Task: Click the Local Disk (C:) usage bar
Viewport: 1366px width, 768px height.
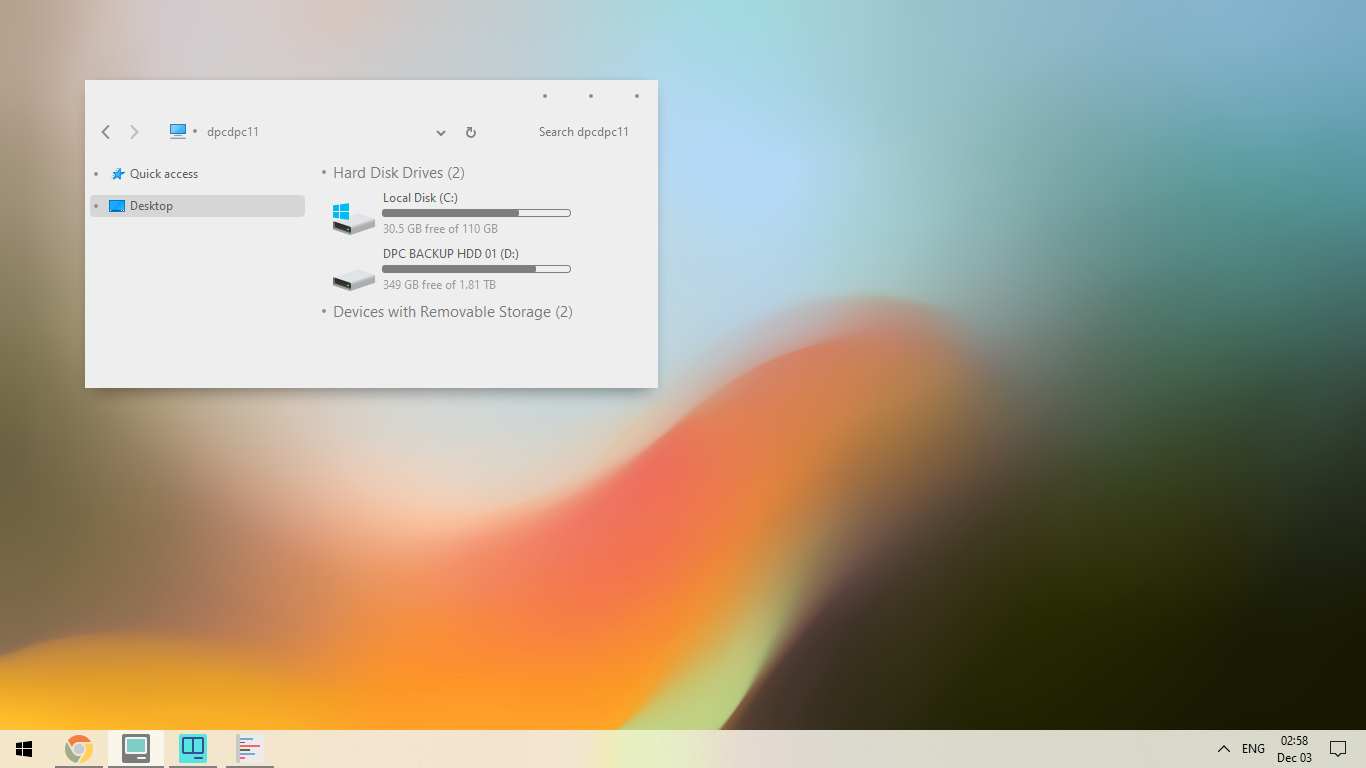Action: (x=476, y=212)
